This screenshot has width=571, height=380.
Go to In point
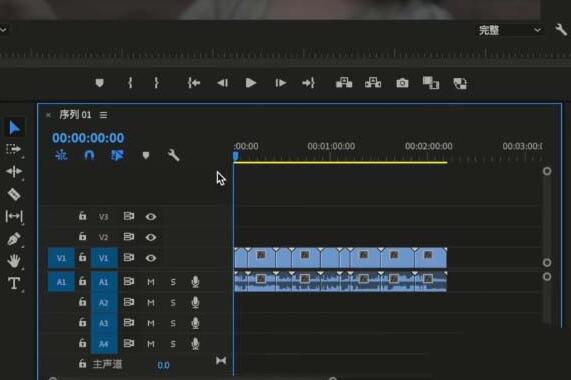194,83
